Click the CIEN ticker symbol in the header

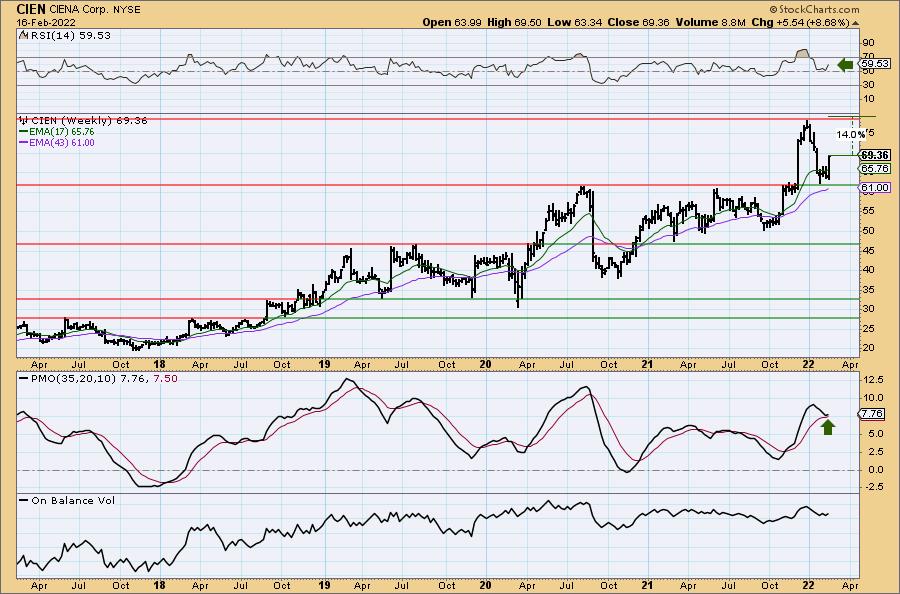[31, 10]
